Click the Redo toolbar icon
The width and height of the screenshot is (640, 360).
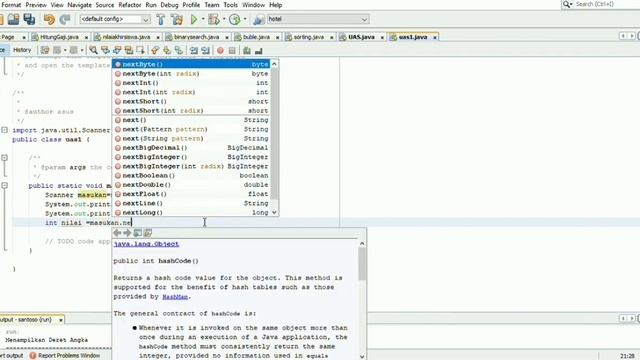click(65, 19)
